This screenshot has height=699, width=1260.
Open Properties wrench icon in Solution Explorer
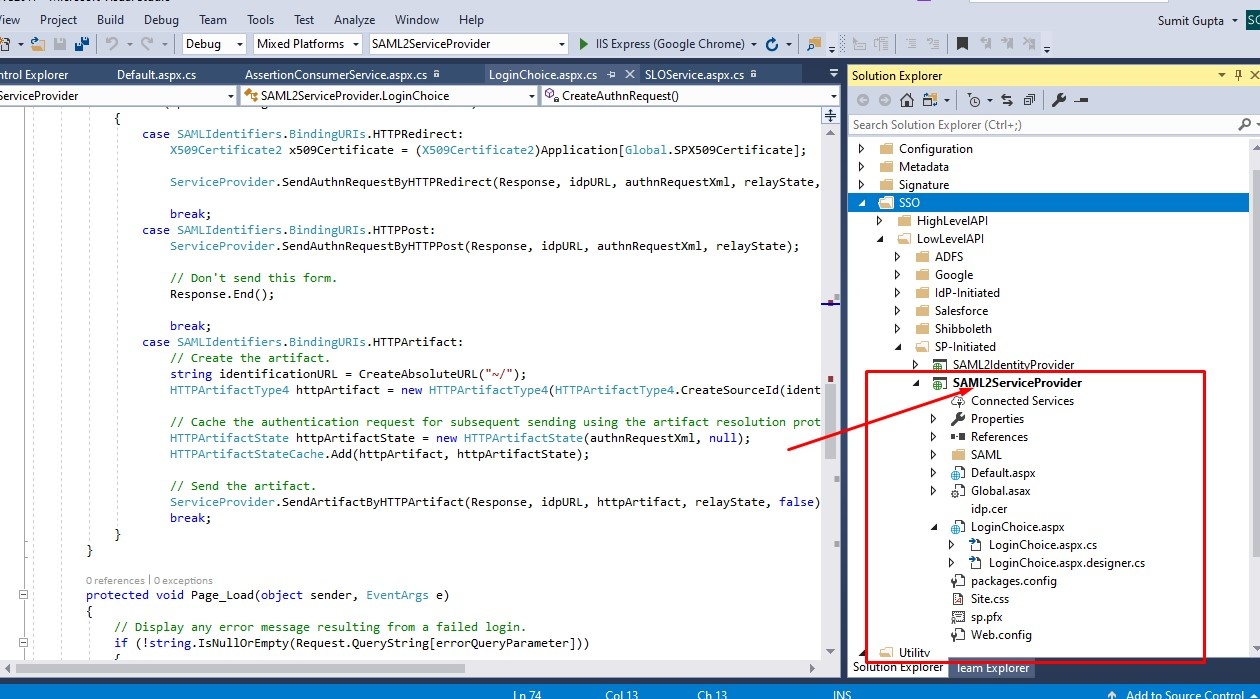pyautogui.click(x=1059, y=100)
